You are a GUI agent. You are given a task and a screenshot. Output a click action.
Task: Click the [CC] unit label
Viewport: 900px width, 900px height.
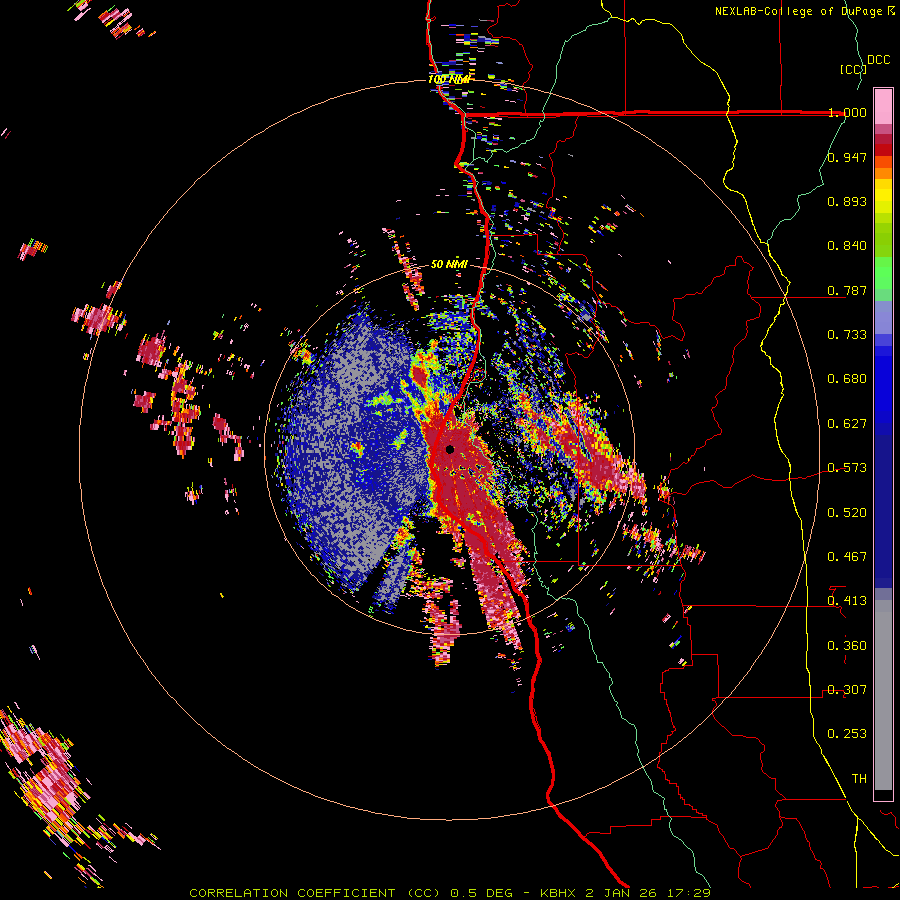(x=853, y=69)
